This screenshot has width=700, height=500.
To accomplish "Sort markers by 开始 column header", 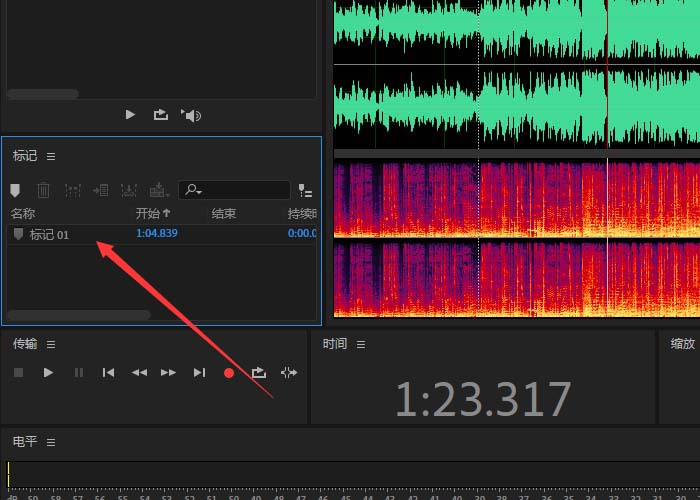I will [x=152, y=213].
